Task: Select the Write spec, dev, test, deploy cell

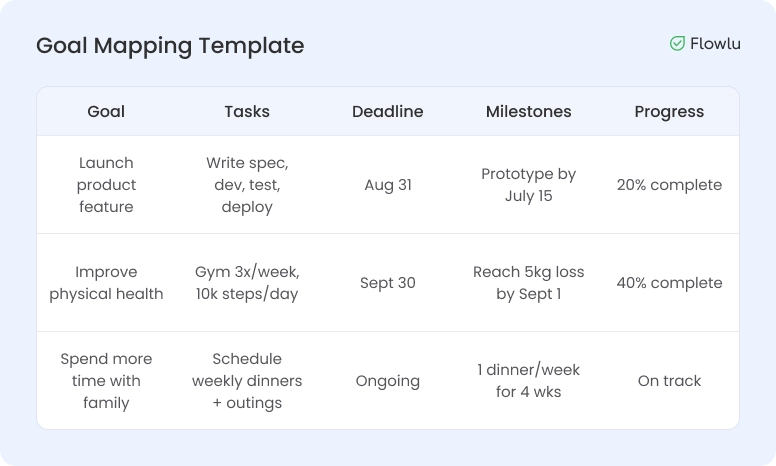Action: click(247, 185)
